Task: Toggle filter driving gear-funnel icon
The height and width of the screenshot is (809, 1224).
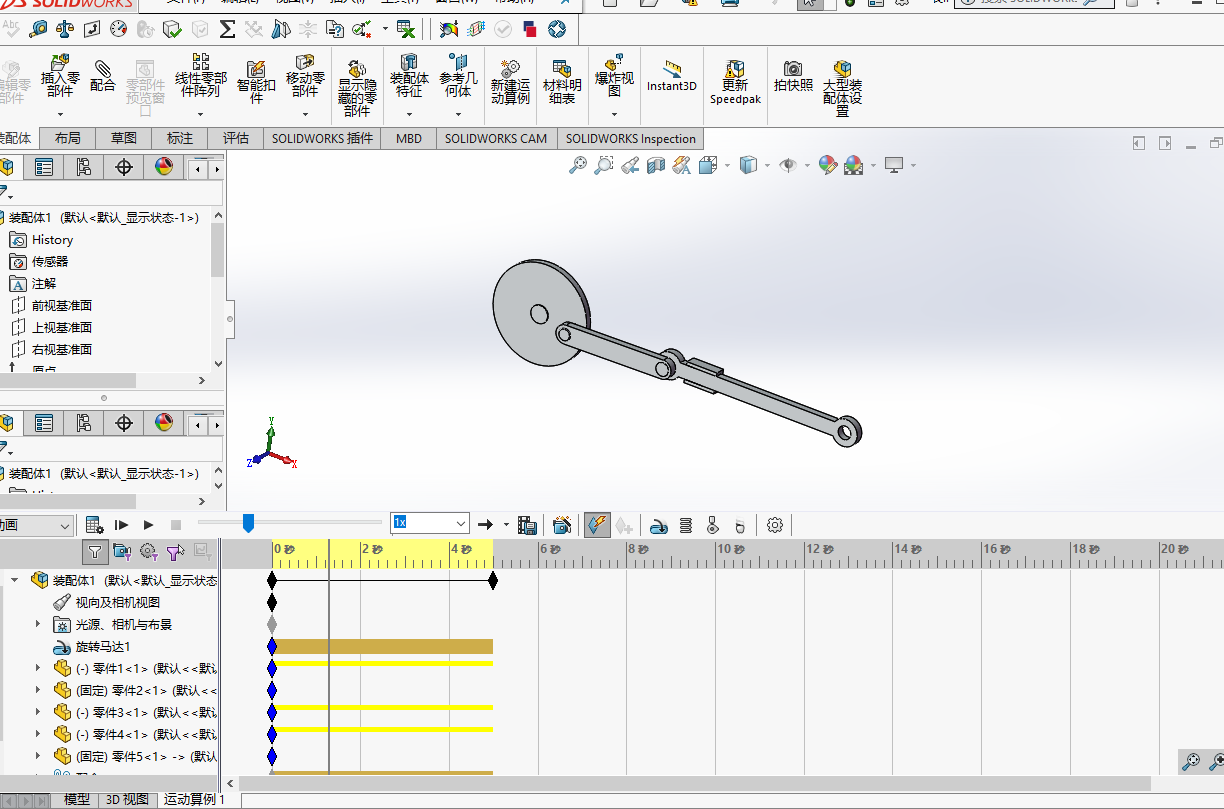Action: (x=149, y=551)
